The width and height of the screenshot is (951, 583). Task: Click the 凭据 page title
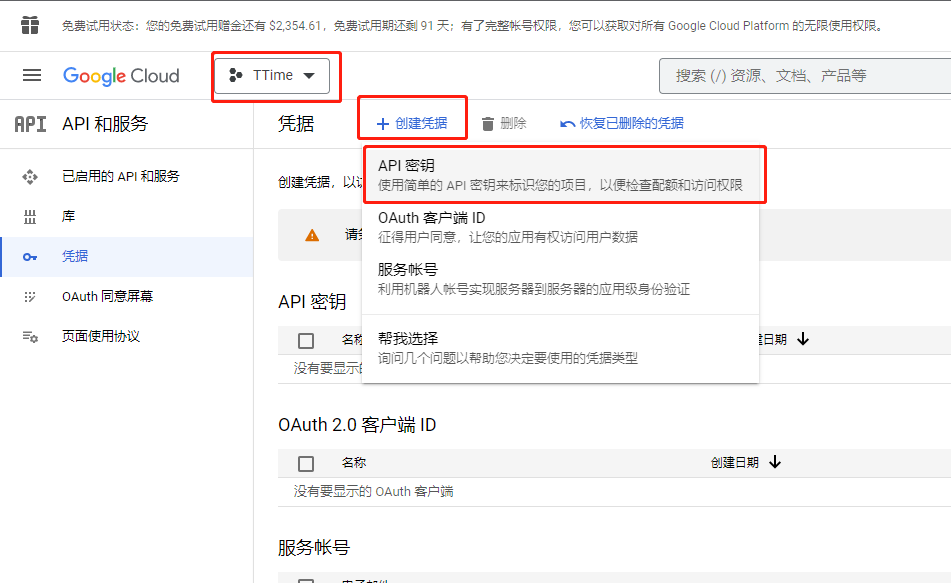coord(296,124)
